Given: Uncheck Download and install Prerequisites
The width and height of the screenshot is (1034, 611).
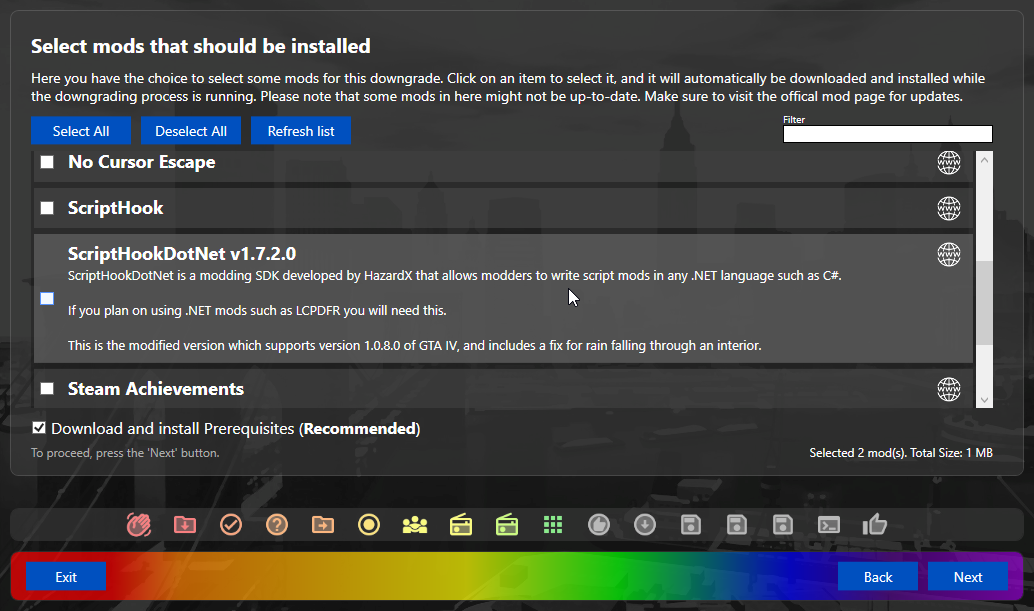Looking at the screenshot, I should pos(39,428).
